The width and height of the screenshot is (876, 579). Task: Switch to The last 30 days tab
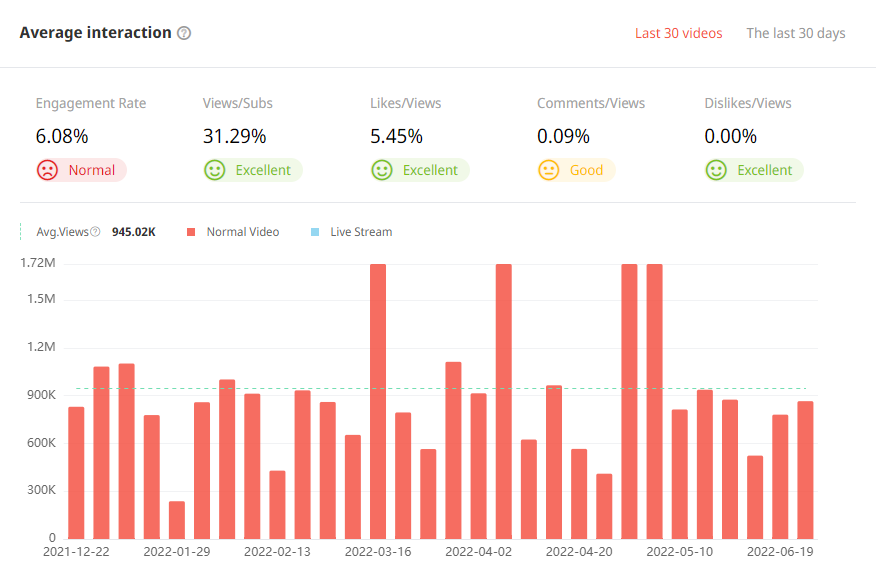tap(795, 33)
